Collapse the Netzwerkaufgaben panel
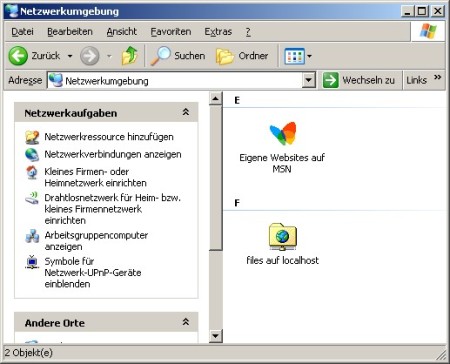The width and height of the screenshot is (450, 364). (186, 112)
